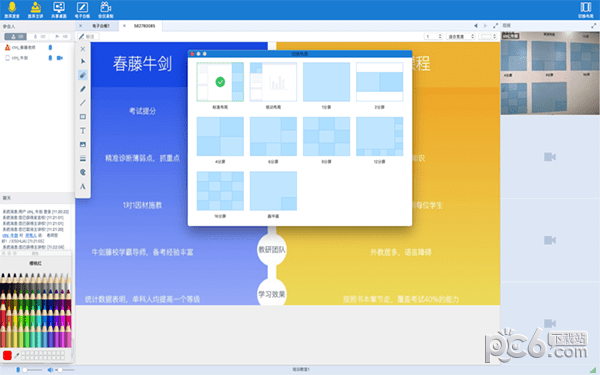The image size is (600, 375).
Task: Choose the 4-split screen layout thumbnail
Action: (220, 137)
